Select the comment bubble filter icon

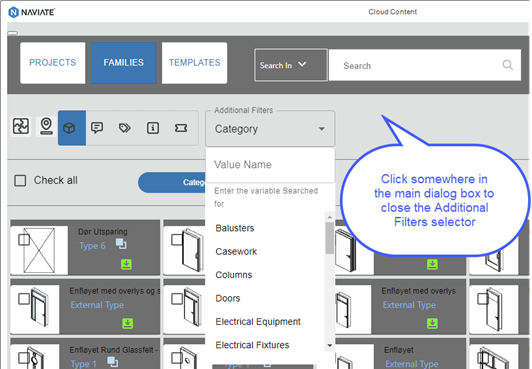click(x=97, y=128)
